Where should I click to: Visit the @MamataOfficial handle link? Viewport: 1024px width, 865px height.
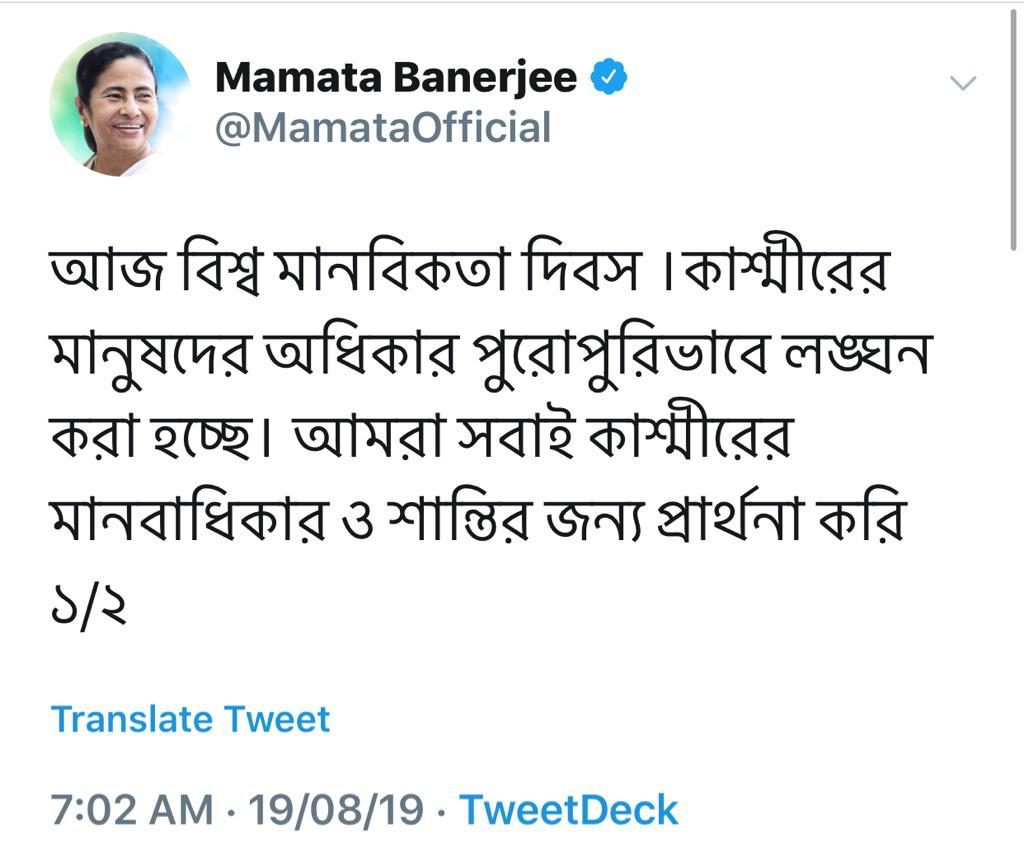tap(383, 127)
